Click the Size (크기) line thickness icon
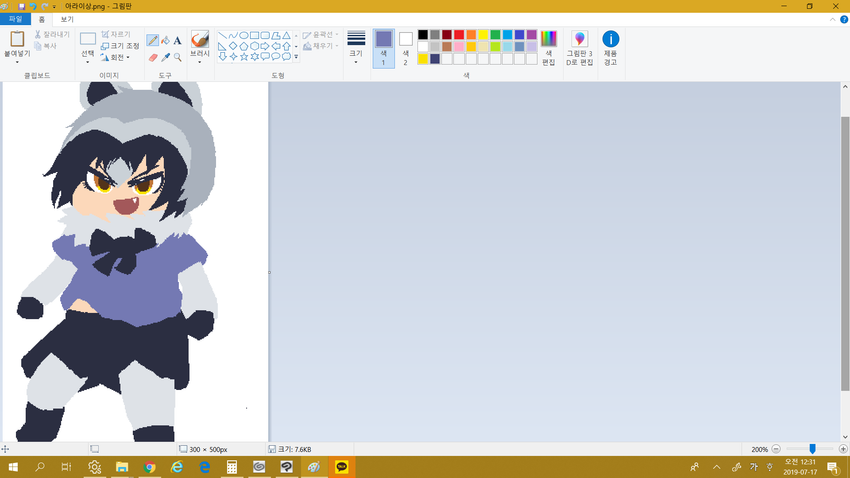The height and width of the screenshot is (478, 850). coord(356,38)
